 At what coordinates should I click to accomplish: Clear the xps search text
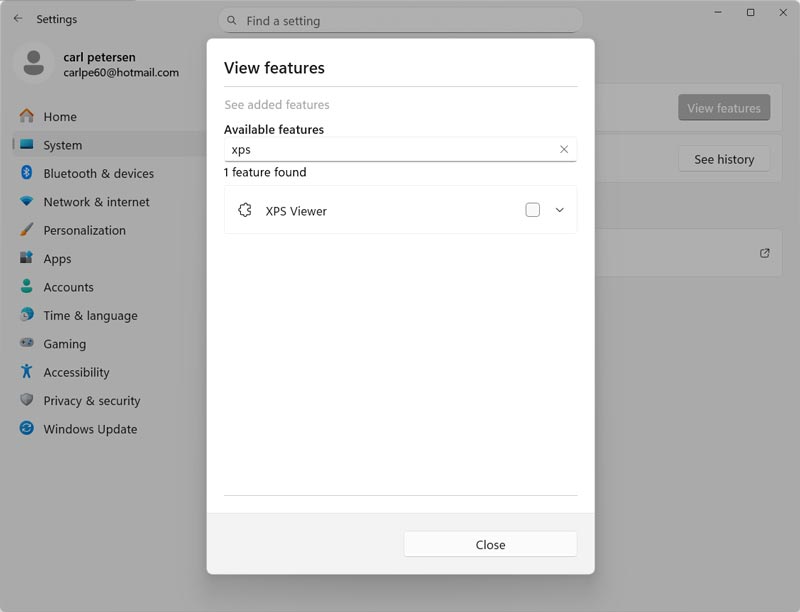click(564, 149)
